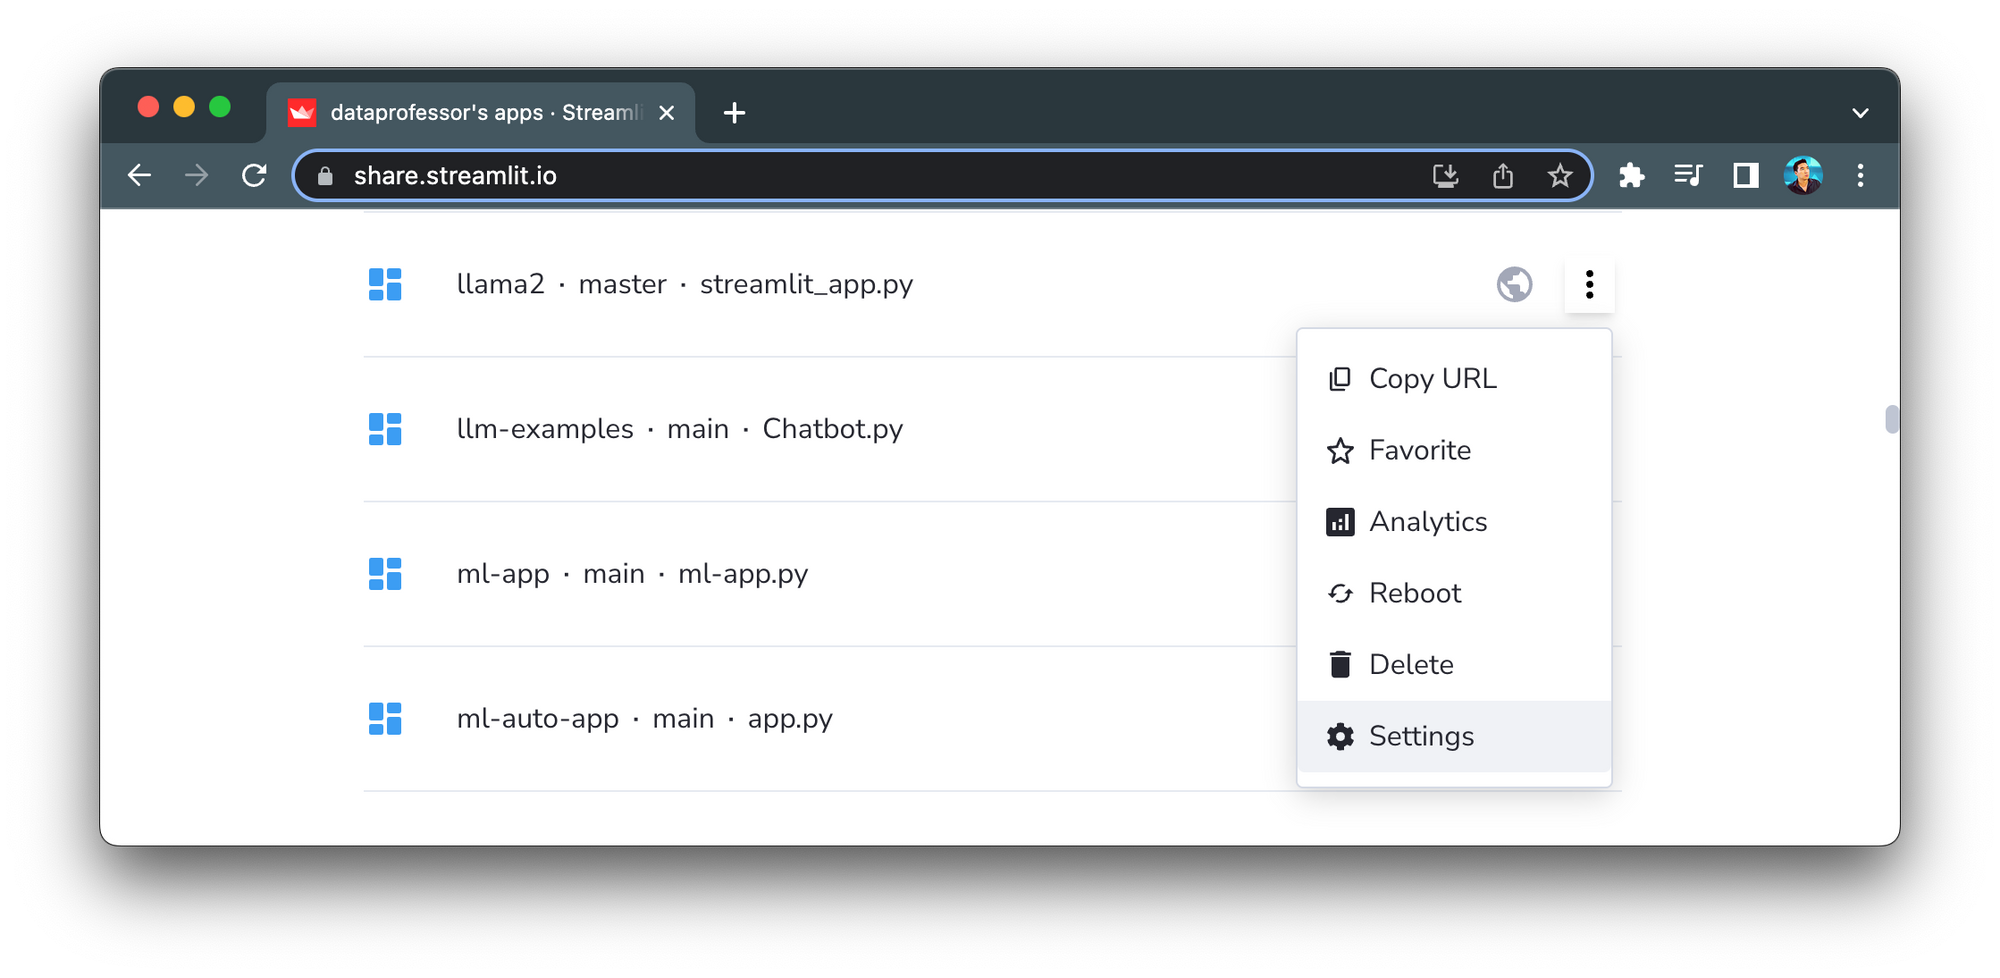This screenshot has height=978, width=2000.
Task: Click the public globe icon for llama2
Action: point(1514,284)
